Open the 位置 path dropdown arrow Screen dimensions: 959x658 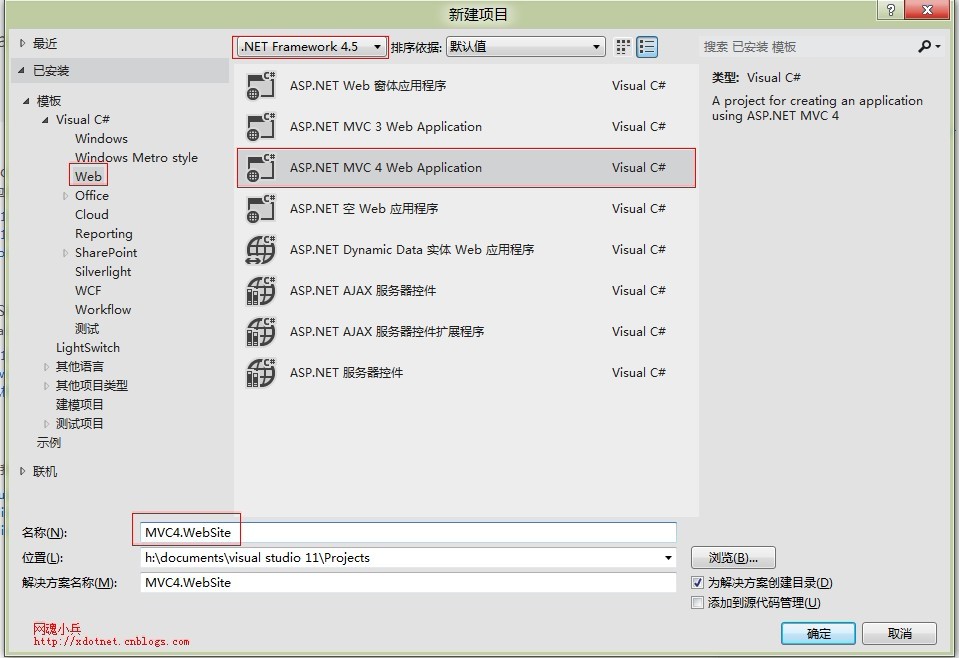pos(668,558)
